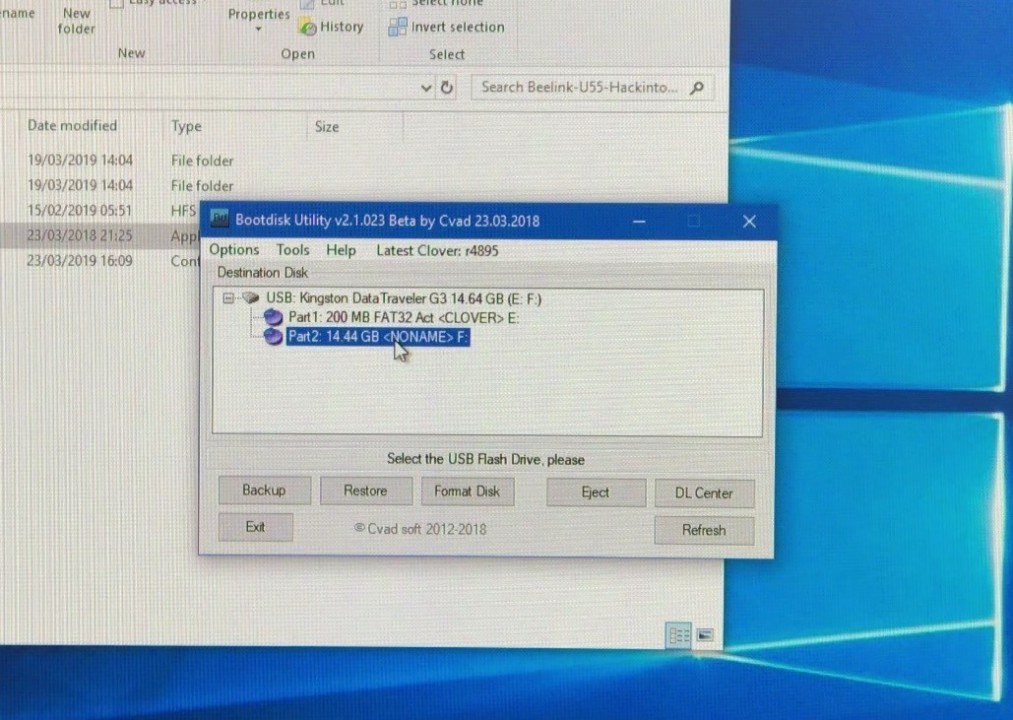
Task: Open the DL Center
Action: pyautogui.click(x=704, y=493)
